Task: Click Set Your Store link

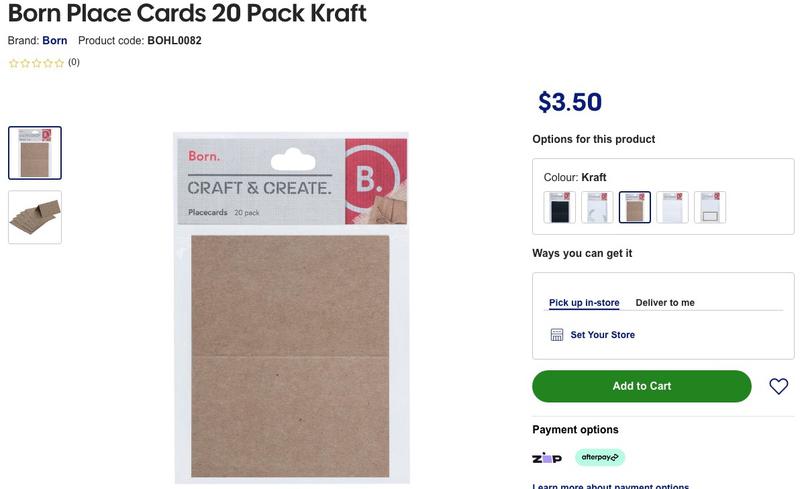Action: click(x=602, y=335)
